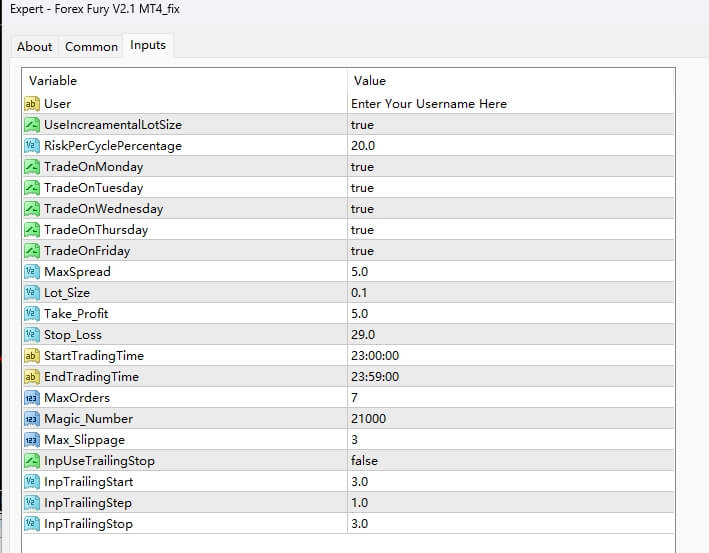The width and height of the screenshot is (709, 553).
Task: Click the InpTrailingStart double icon
Action: click(32, 482)
